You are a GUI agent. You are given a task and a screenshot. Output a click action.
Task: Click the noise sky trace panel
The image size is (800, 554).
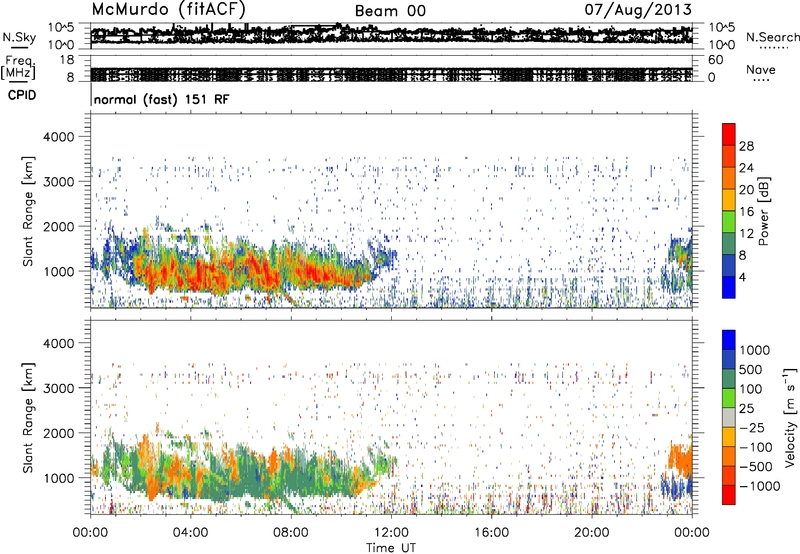(x=391, y=35)
